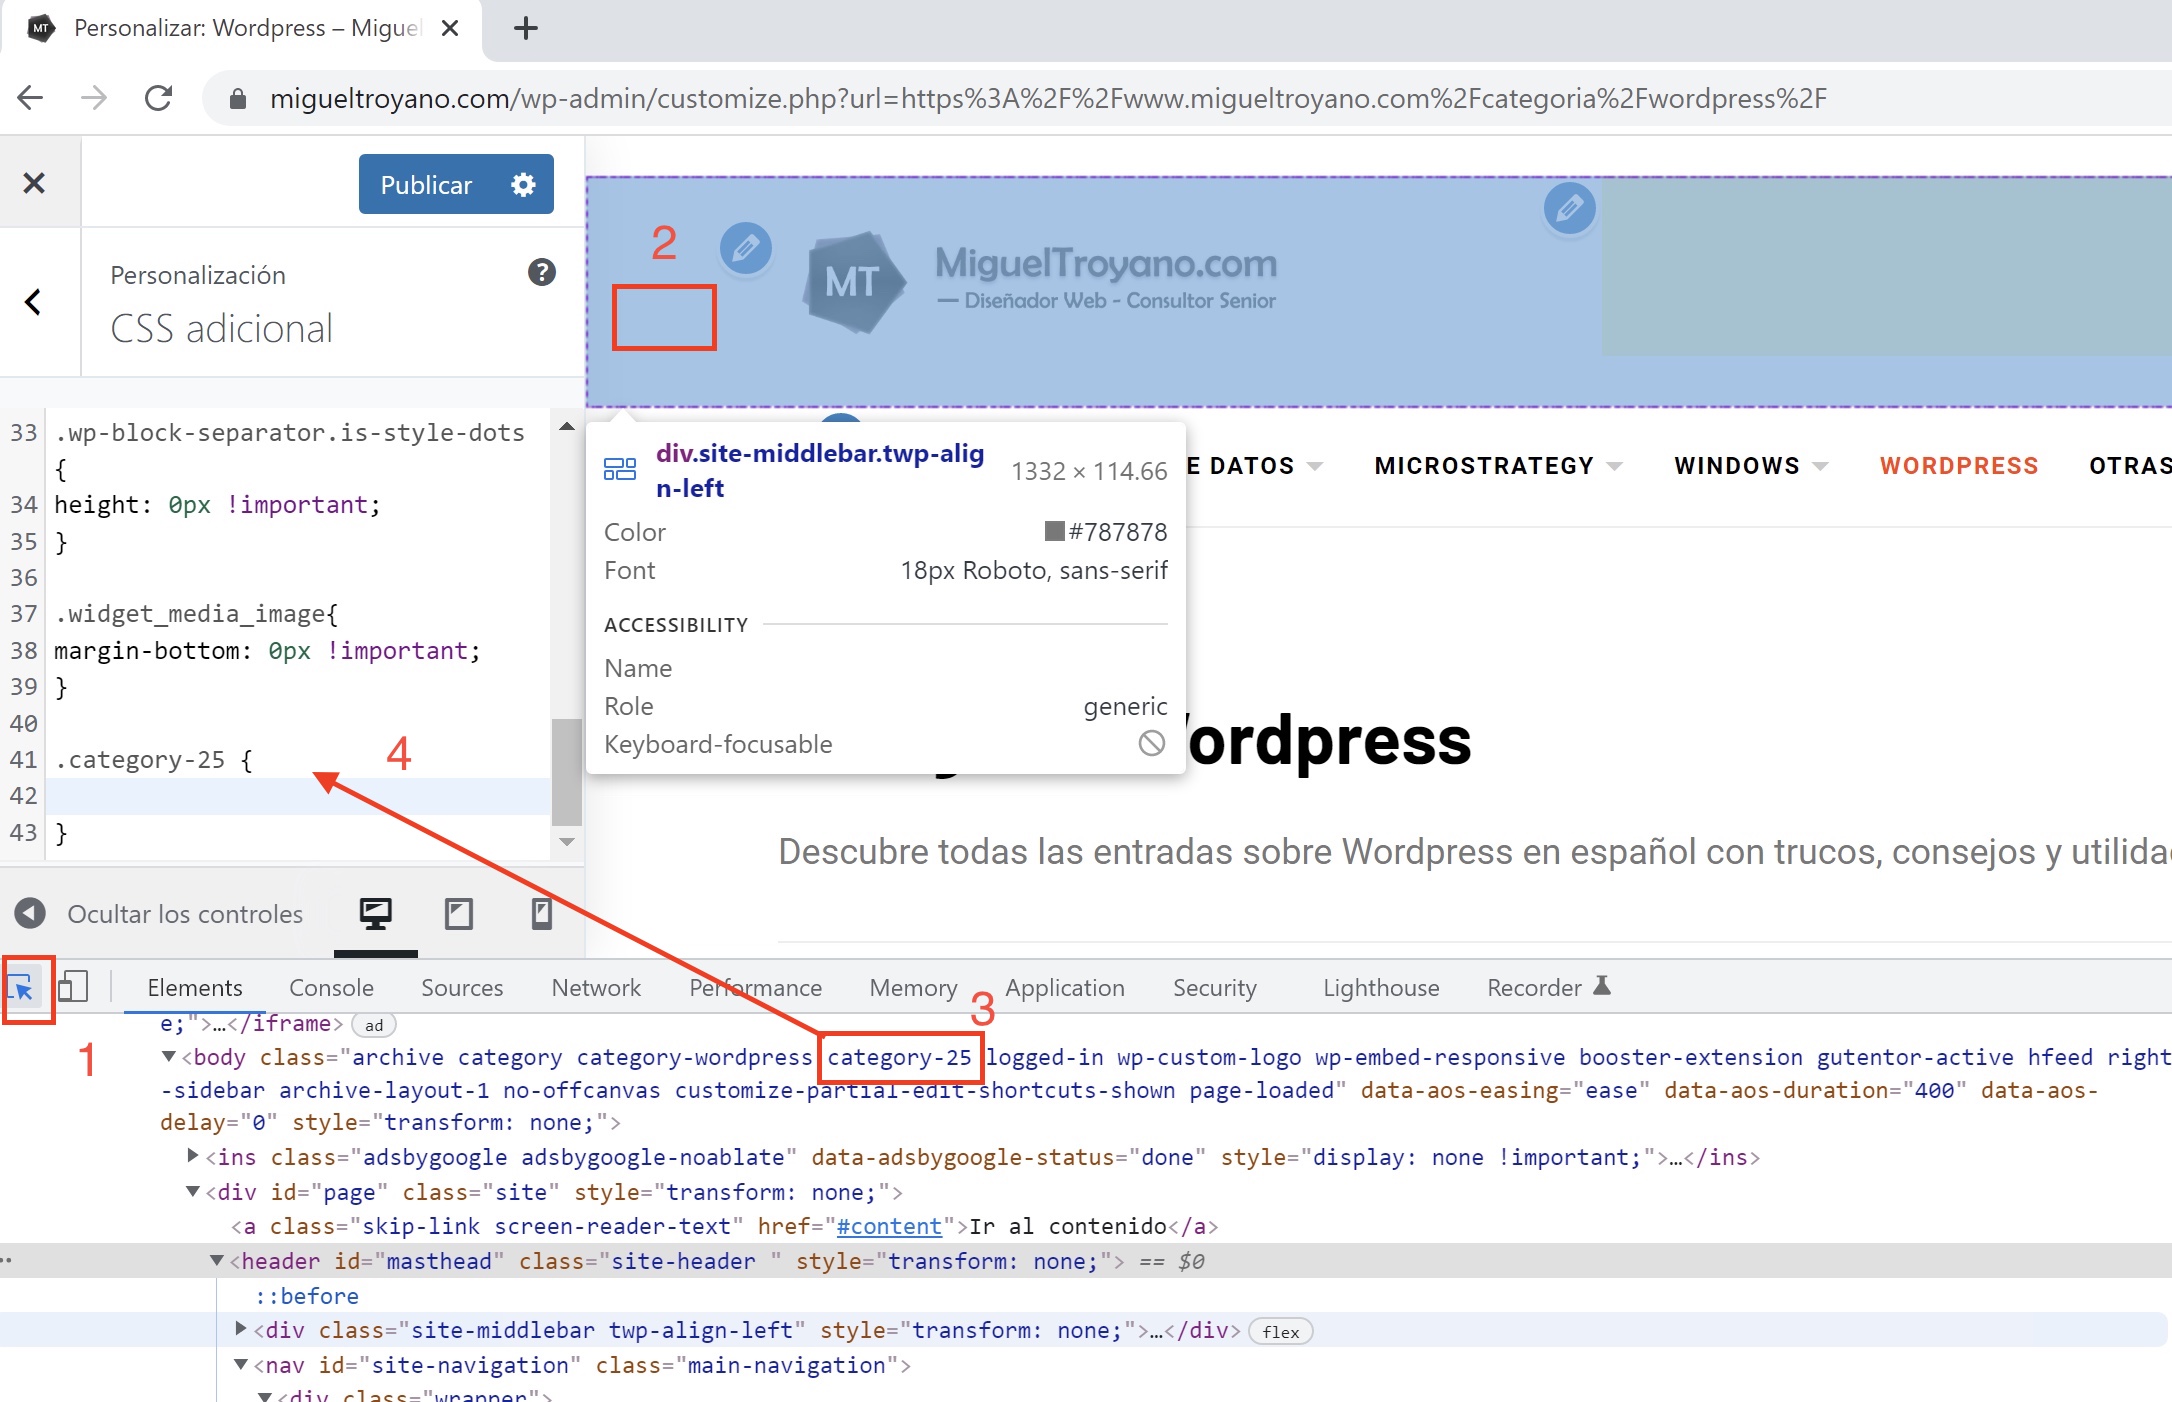The width and height of the screenshot is (2172, 1402).
Task: Select the Application tab in DevTools
Action: coord(1065,988)
